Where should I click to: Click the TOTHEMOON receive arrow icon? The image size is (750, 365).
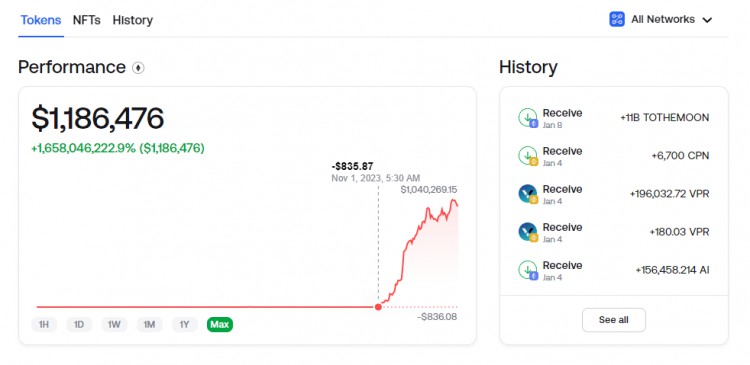coord(528,118)
